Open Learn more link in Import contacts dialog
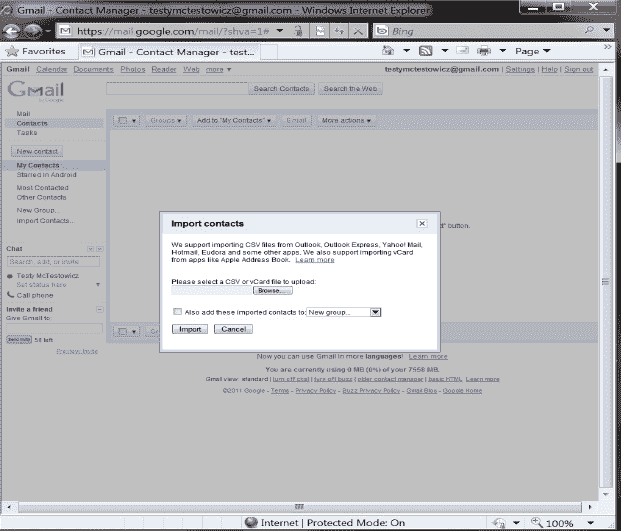 315,260
